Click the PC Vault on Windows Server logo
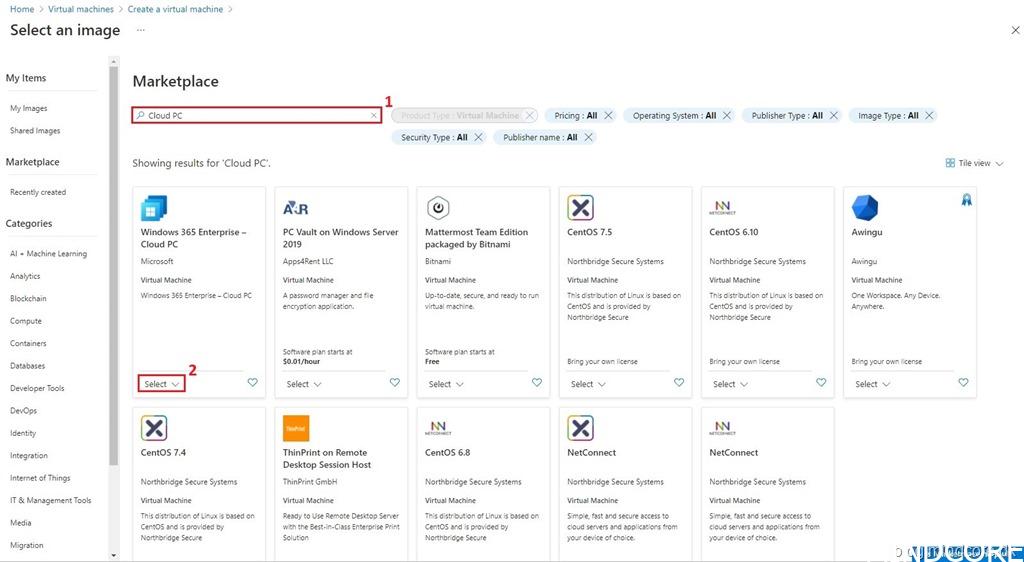Screen dimensions: 1024x562 click(296, 208)
